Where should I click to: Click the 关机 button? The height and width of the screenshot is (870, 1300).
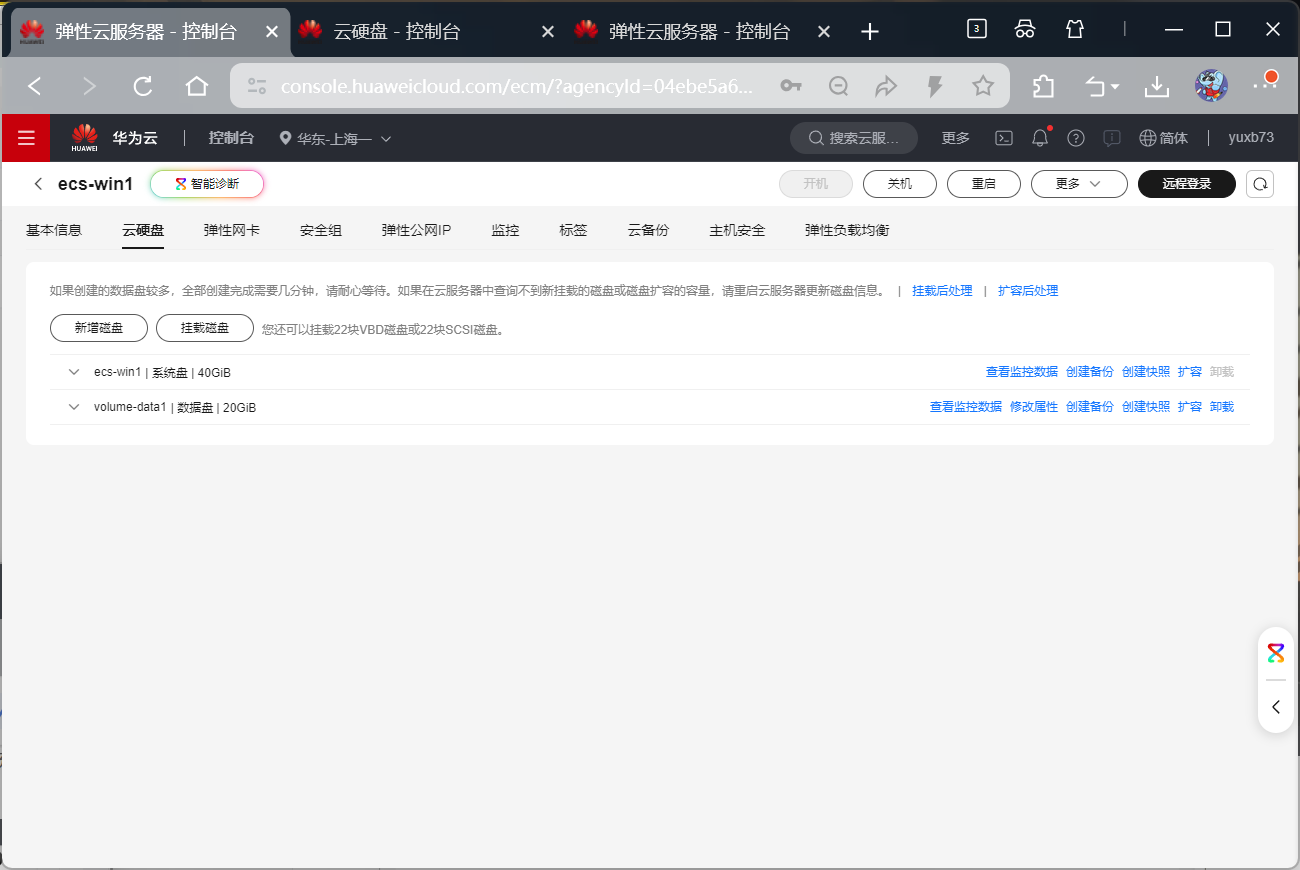(x=900, y=184)
